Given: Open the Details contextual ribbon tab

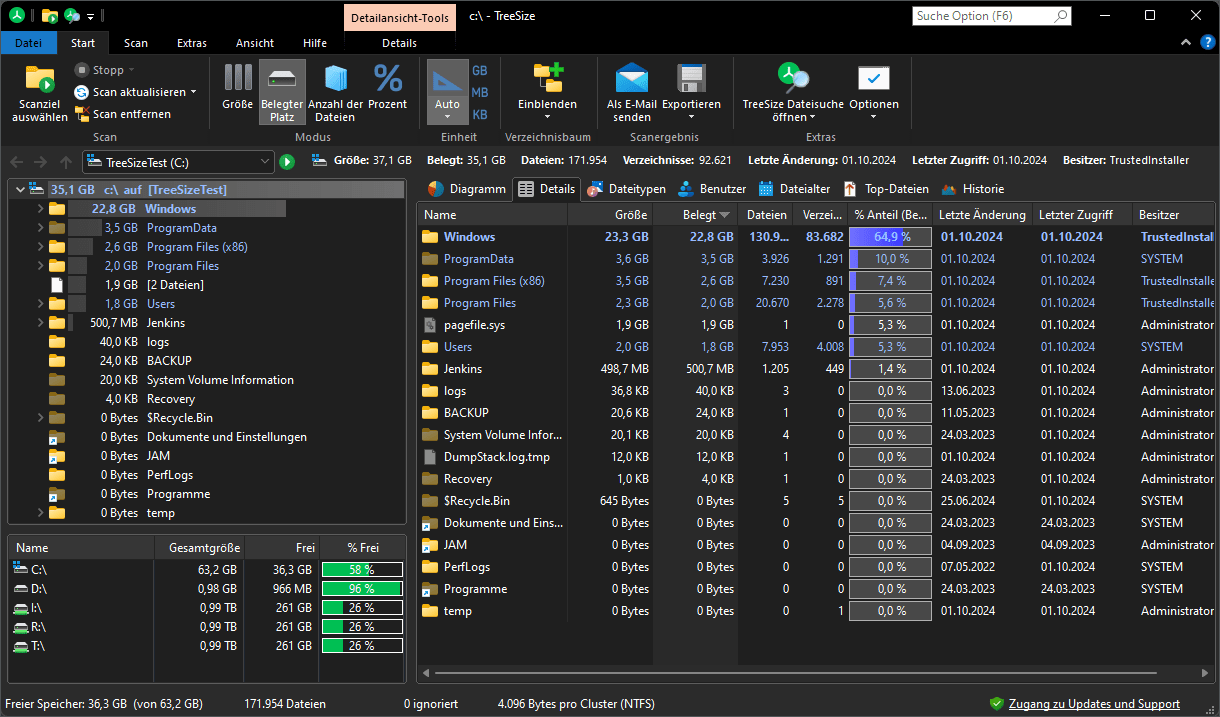Looking at the screenshot, I should (400, 43).
